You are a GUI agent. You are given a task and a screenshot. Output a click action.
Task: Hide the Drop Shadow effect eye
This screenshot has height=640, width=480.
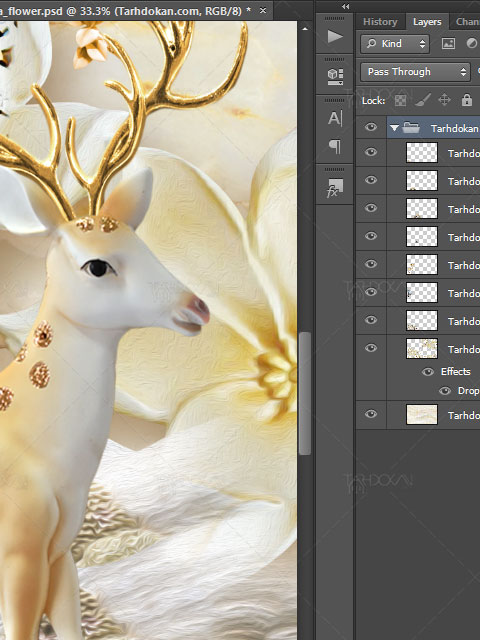(x=445, y=391)
